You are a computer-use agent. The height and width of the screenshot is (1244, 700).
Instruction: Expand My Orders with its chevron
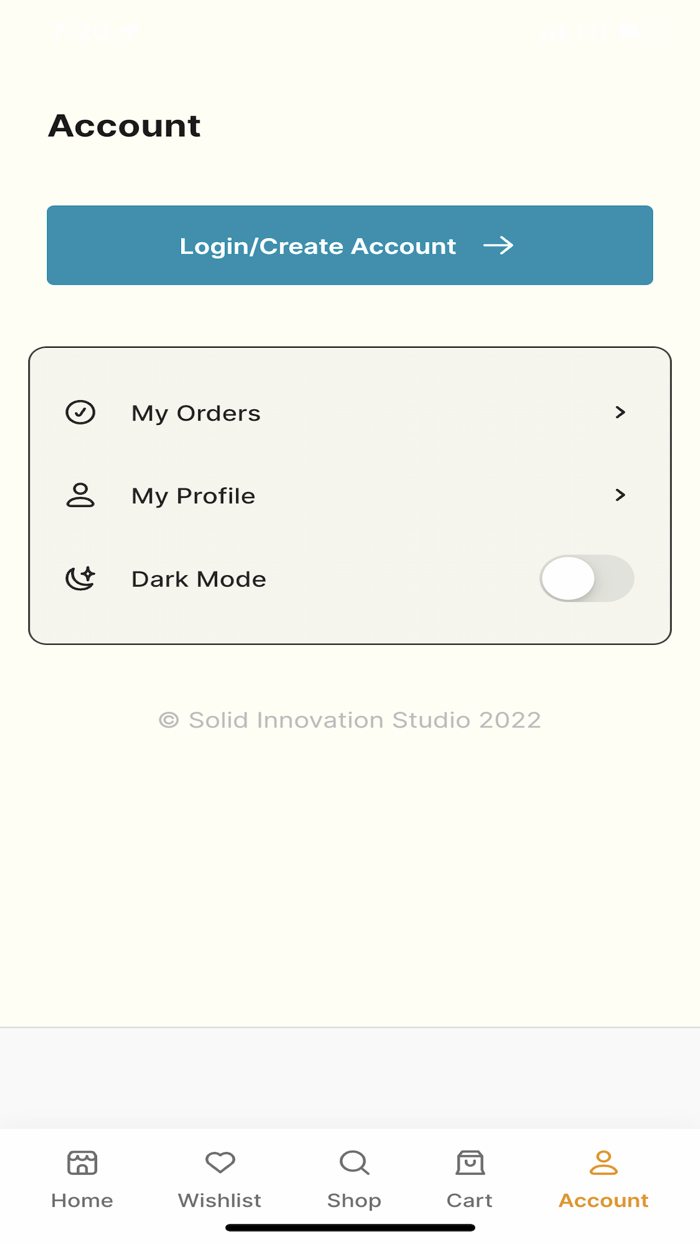(x=620, y=412)
